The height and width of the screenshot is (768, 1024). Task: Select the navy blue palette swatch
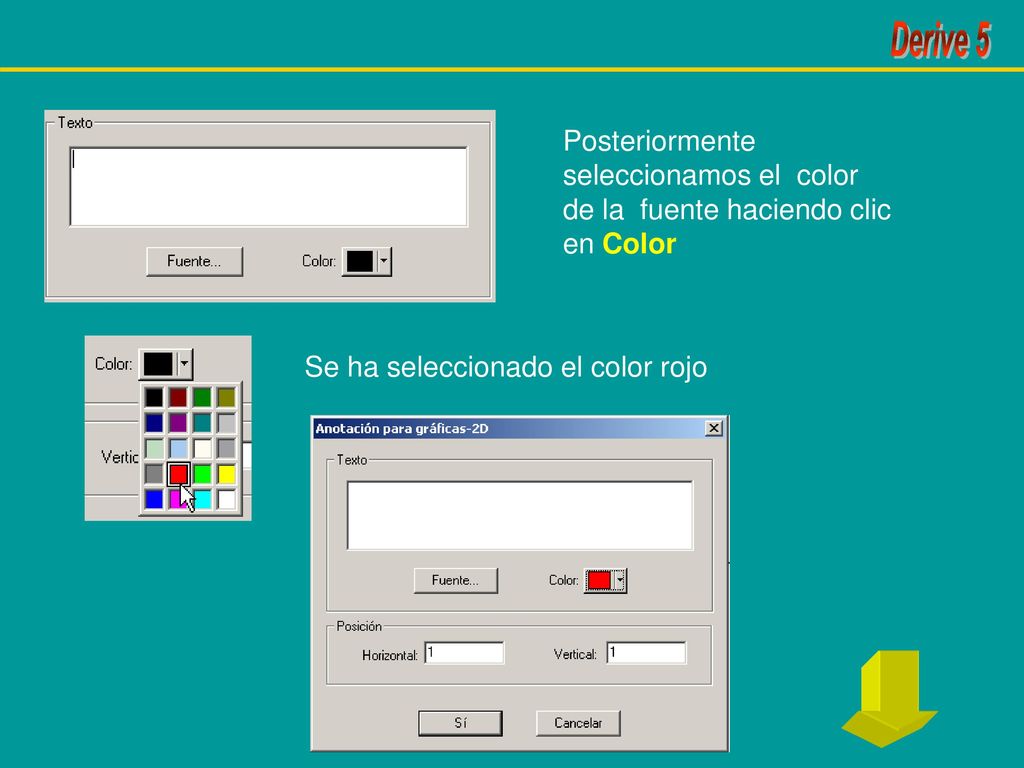154,423
